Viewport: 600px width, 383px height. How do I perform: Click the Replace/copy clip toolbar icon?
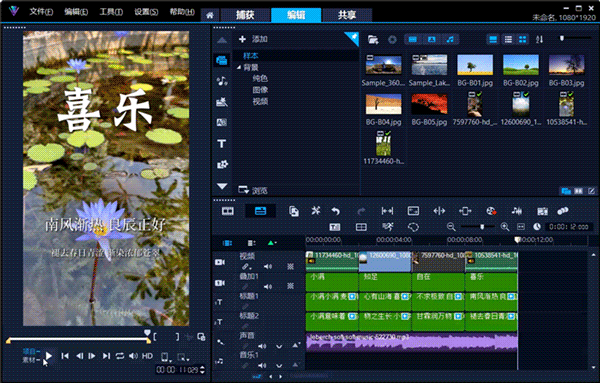pyautogui.click(x=294, y=211)
